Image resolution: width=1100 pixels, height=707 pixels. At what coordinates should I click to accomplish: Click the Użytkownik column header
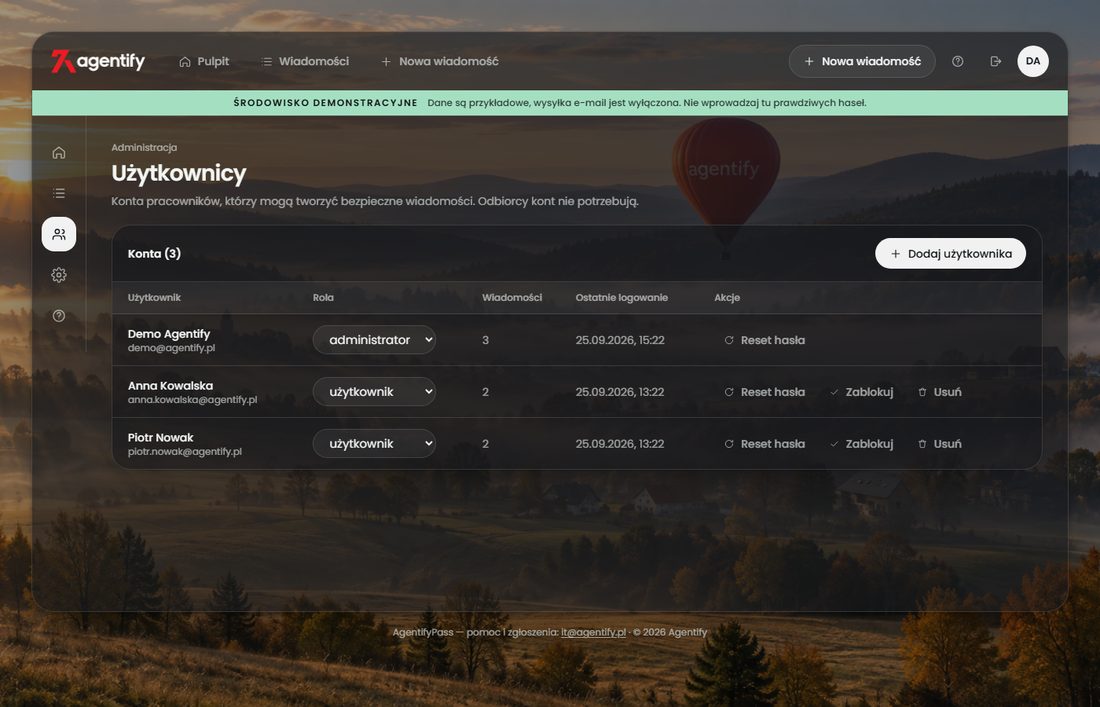point(154,297)
